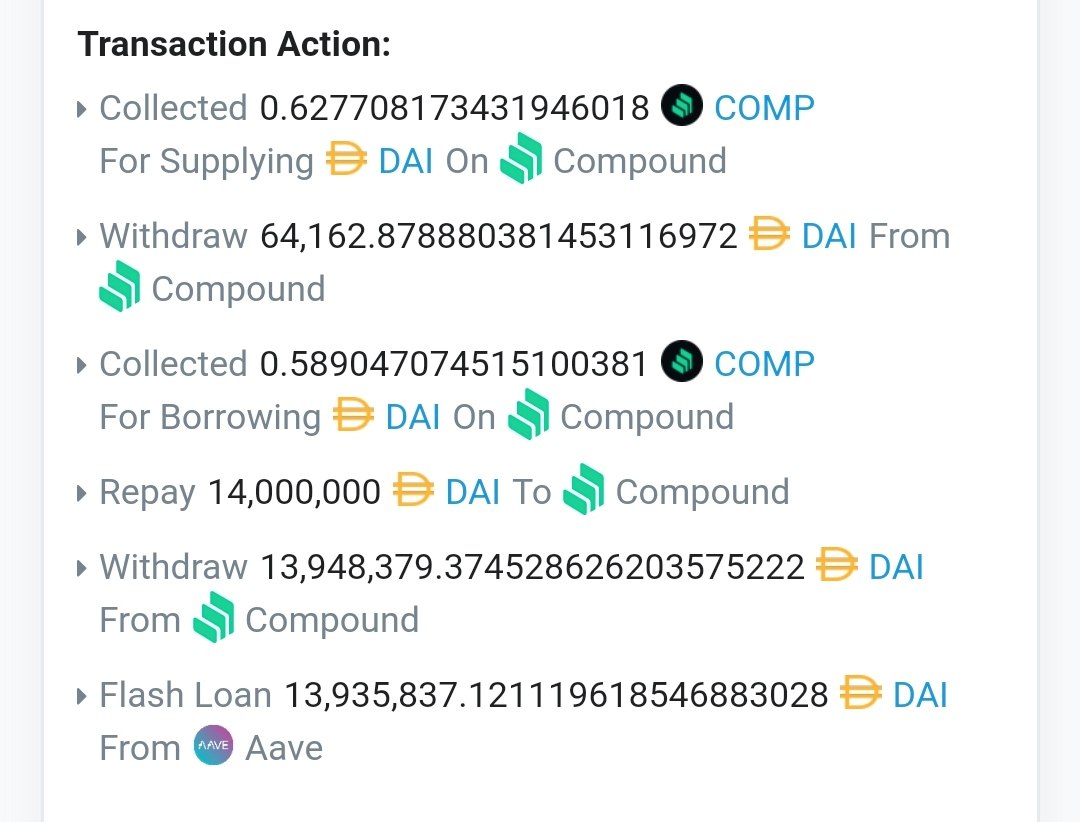Open the COMP link in first row
Screen dimensions: 1080x822
tap(765, 108)
